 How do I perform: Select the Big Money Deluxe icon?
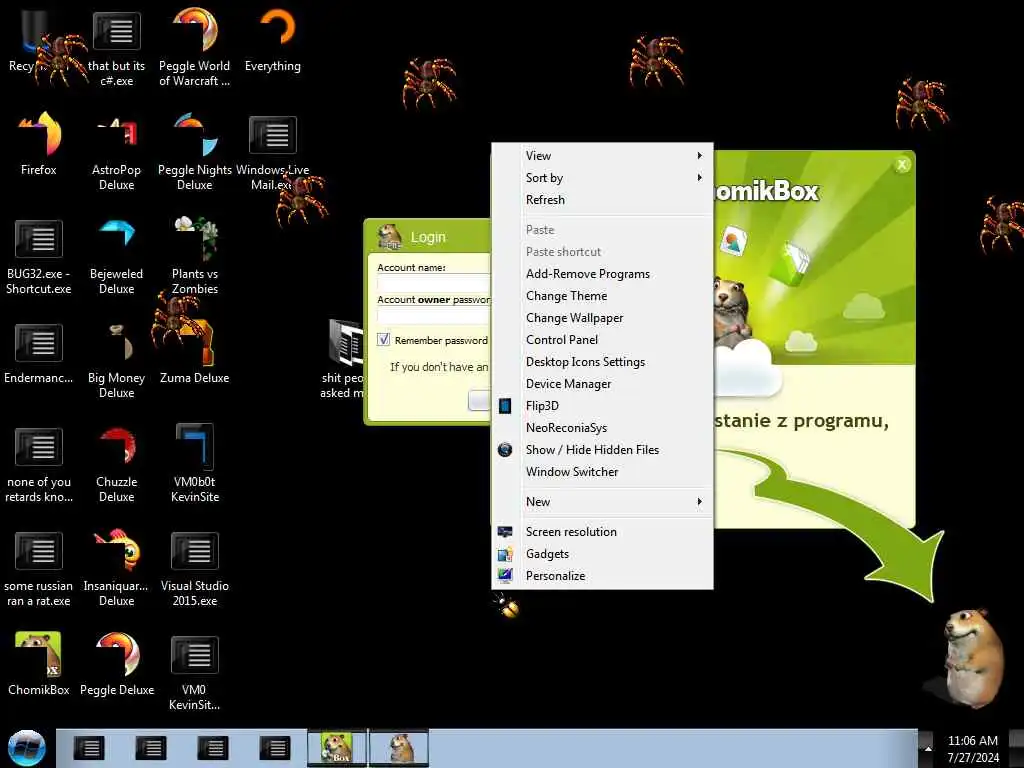[x=116, y=360]
